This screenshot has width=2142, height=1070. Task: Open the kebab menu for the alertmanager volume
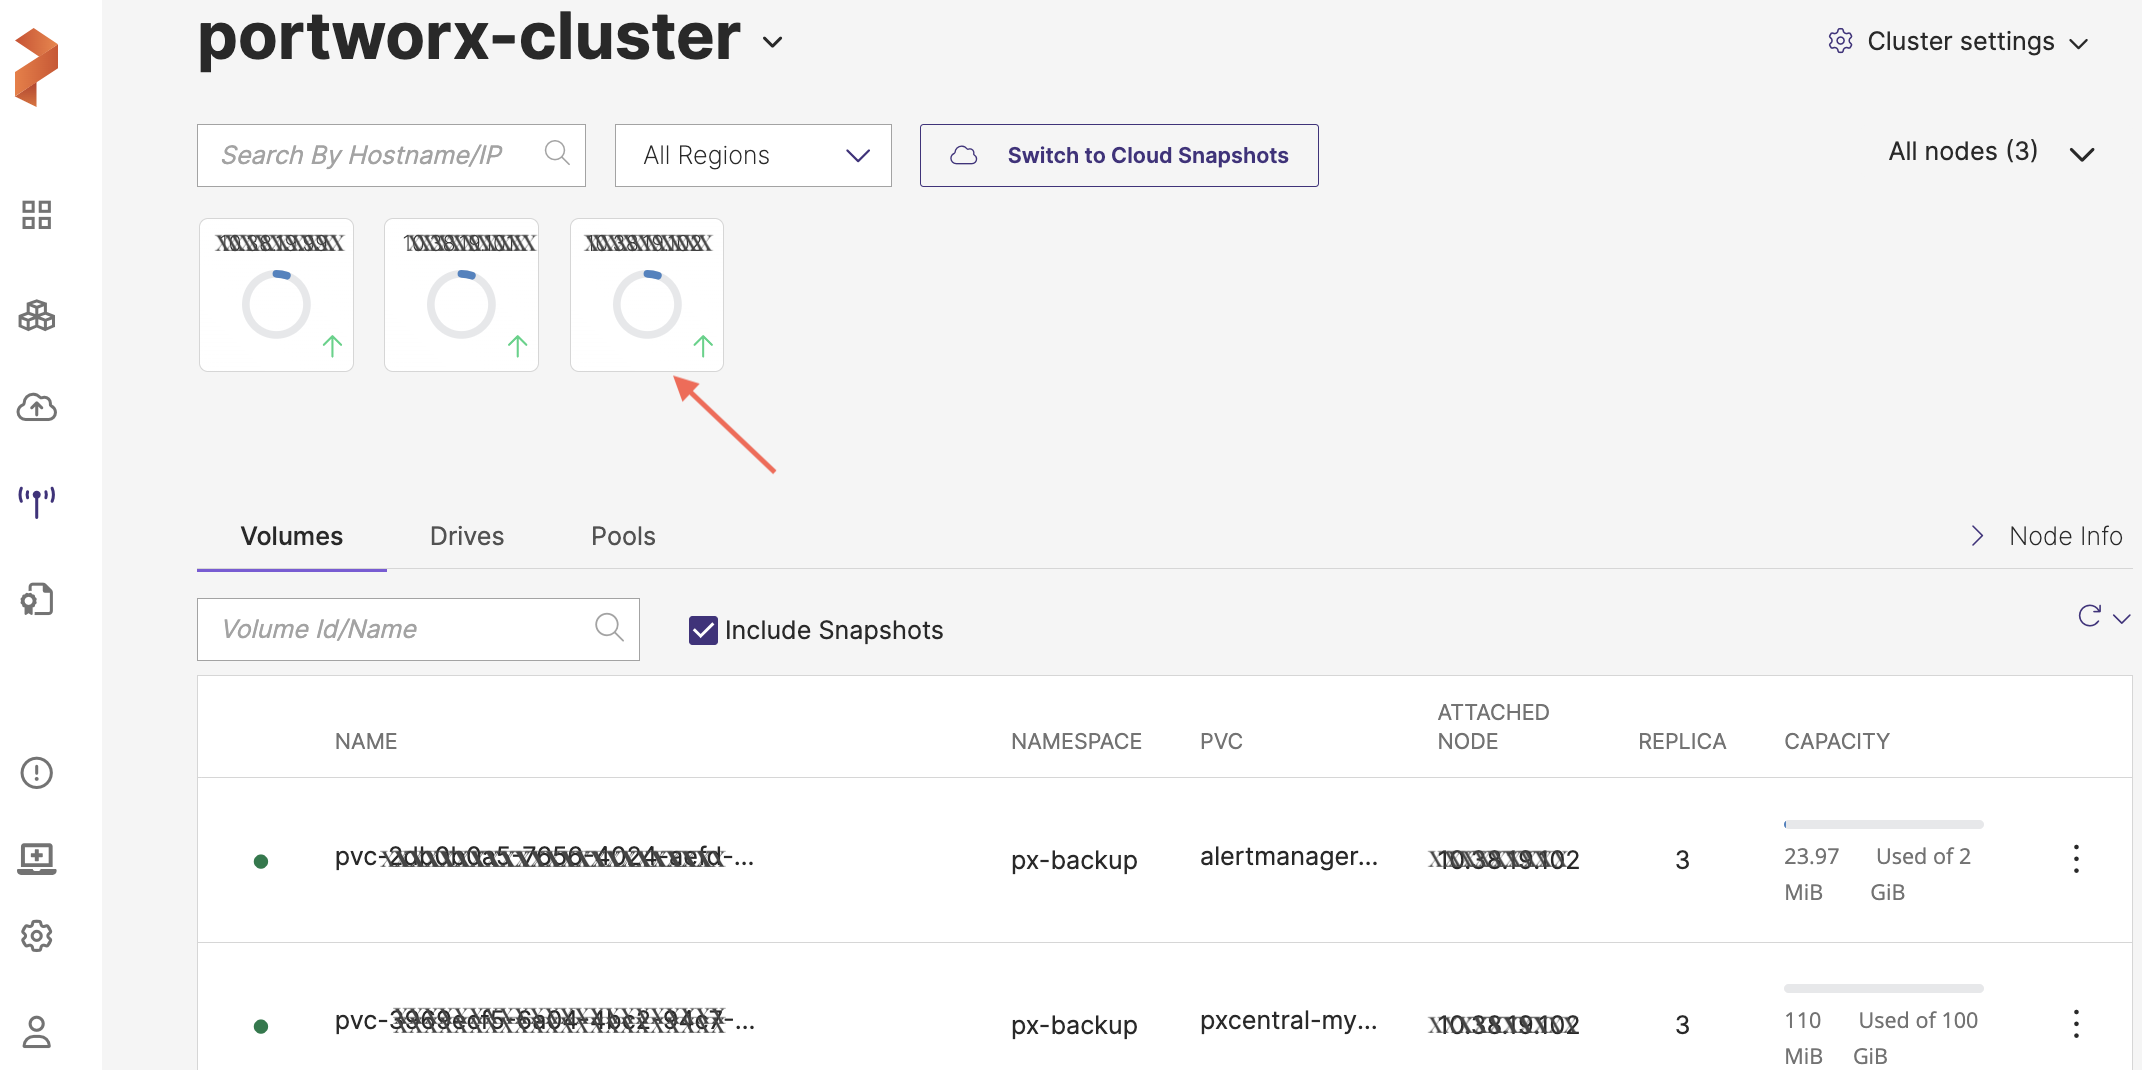pos(2076,859)
